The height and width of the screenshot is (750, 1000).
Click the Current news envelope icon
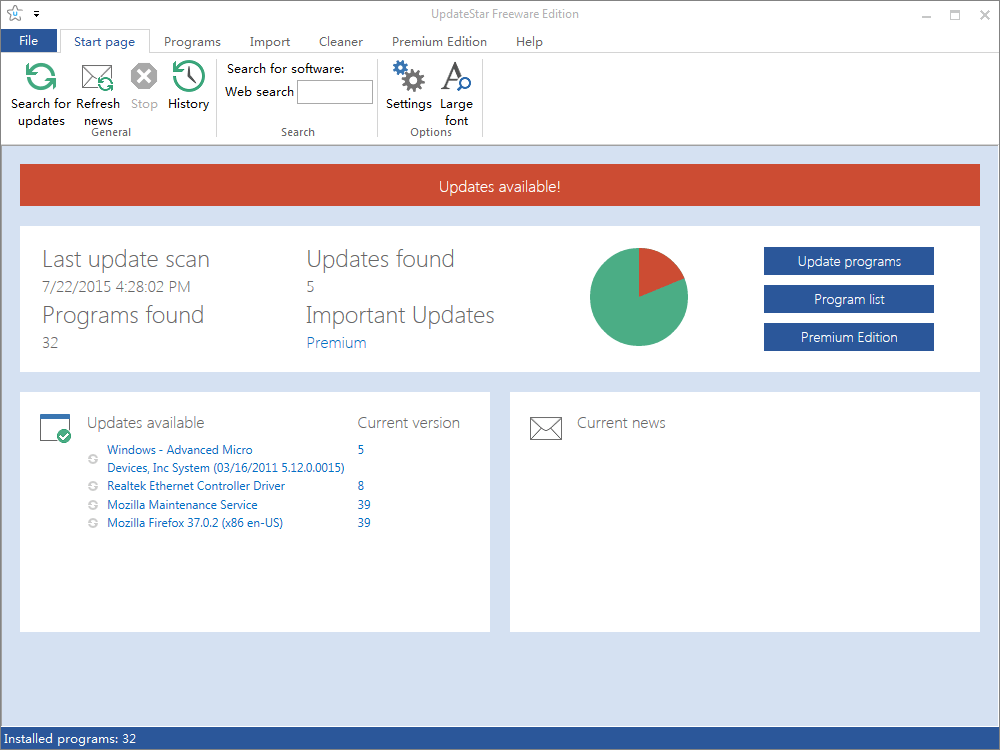[x=546, y=428]
